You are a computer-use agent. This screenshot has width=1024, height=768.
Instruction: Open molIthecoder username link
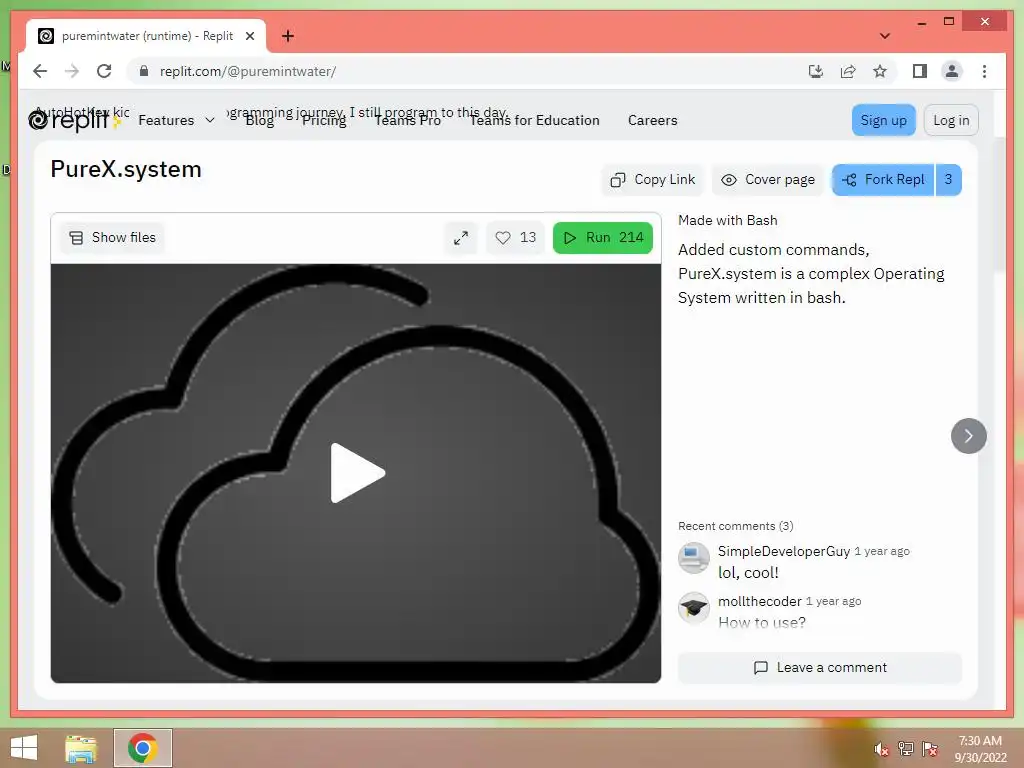pos(760,601)
